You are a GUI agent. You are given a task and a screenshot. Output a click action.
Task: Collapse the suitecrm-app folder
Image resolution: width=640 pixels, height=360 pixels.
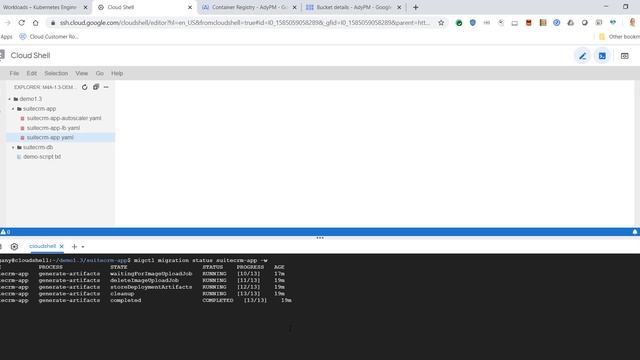click(13, 109)
